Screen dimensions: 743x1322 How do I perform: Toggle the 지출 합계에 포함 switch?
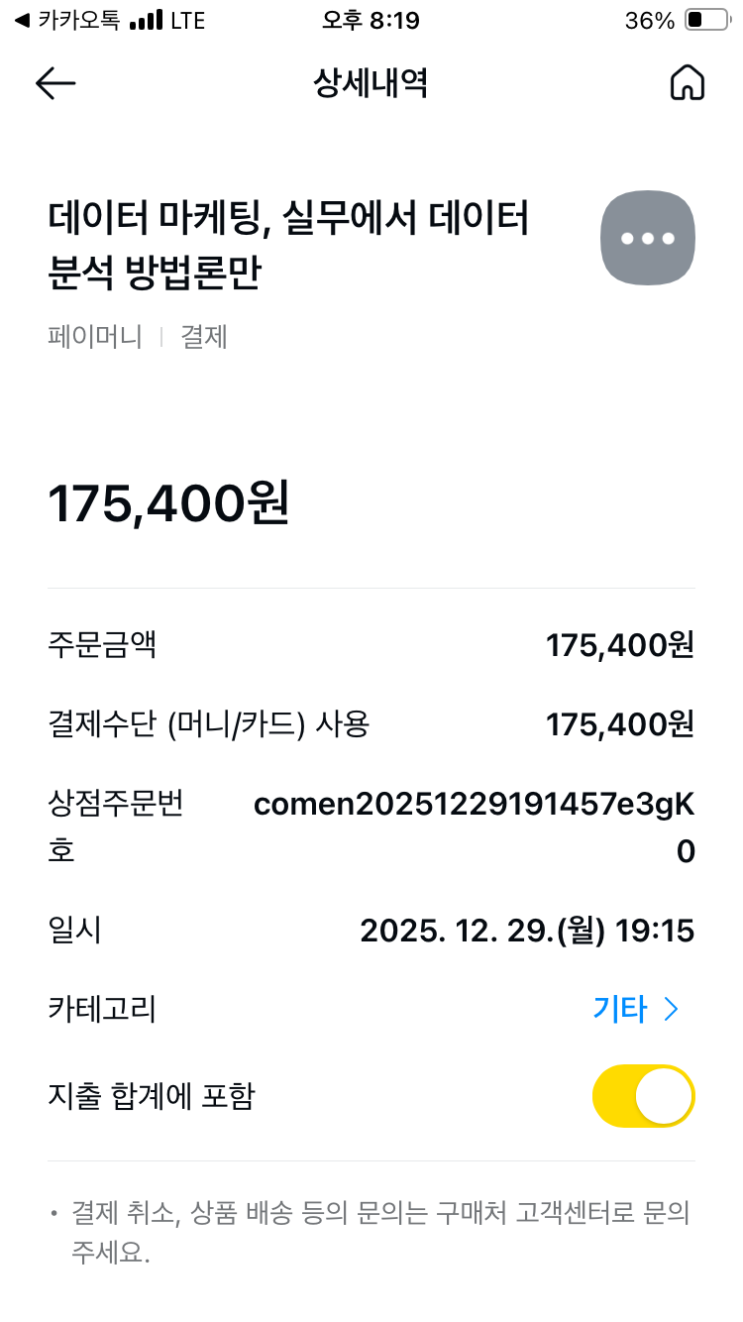pos(643,1096)
